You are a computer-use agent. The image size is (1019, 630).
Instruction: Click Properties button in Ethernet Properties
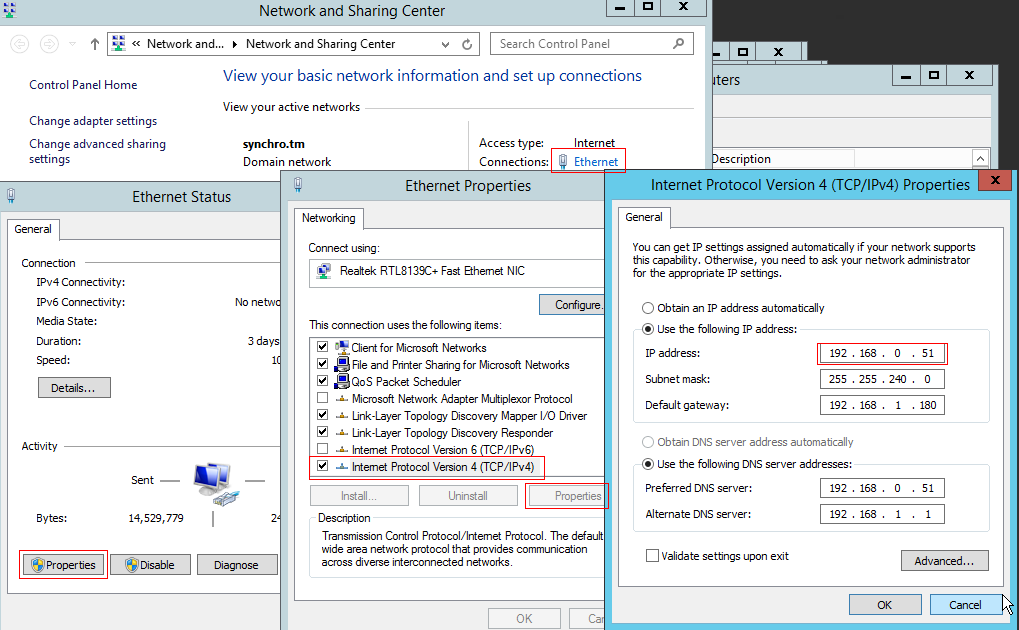(567, 495)
